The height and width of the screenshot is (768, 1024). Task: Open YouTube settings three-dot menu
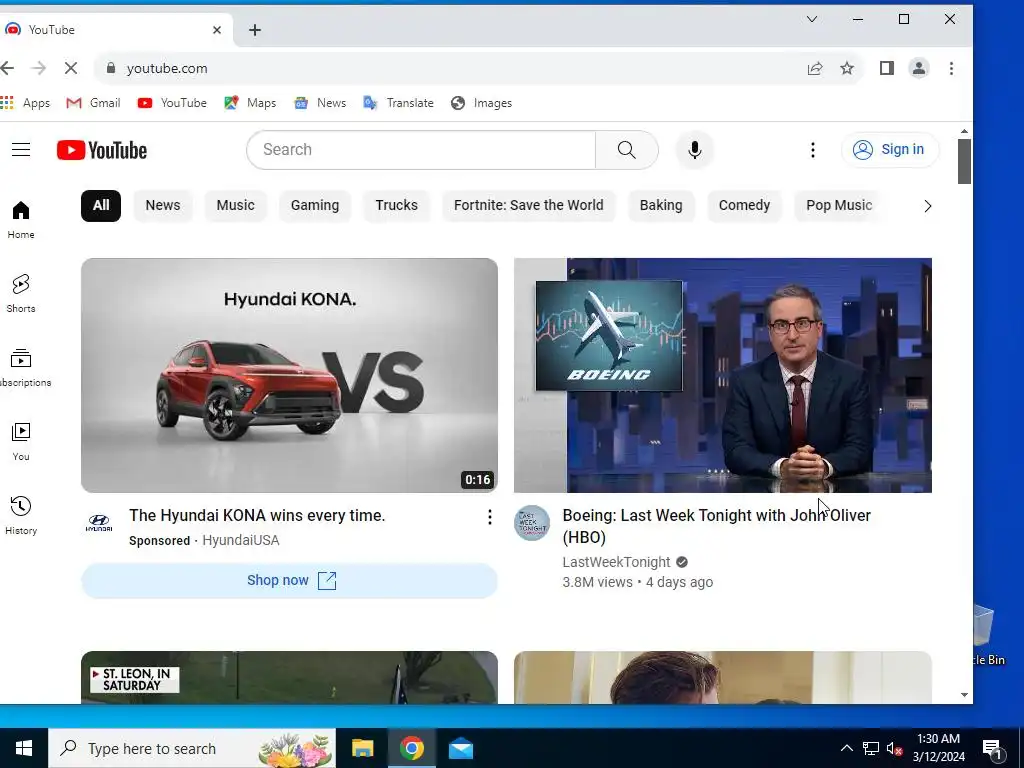tap(812, 150)
